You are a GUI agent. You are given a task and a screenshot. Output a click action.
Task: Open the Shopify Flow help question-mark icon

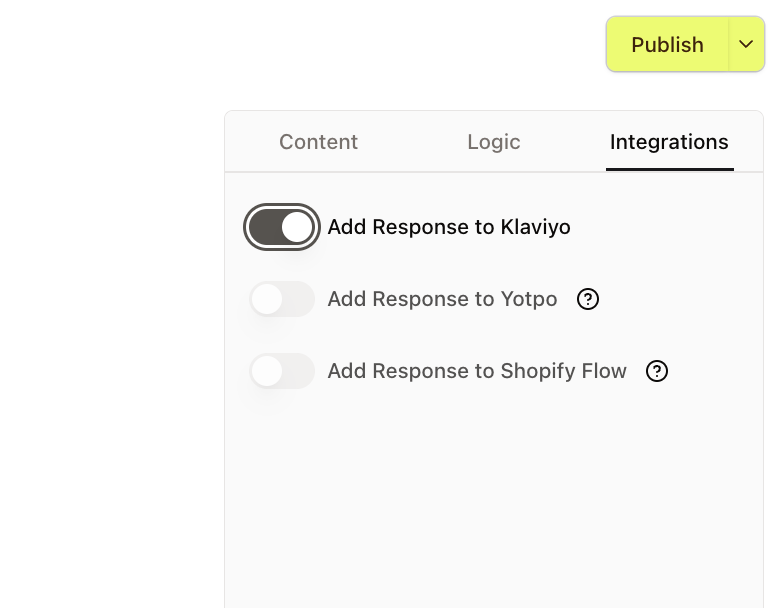click(x=656, y=371)
